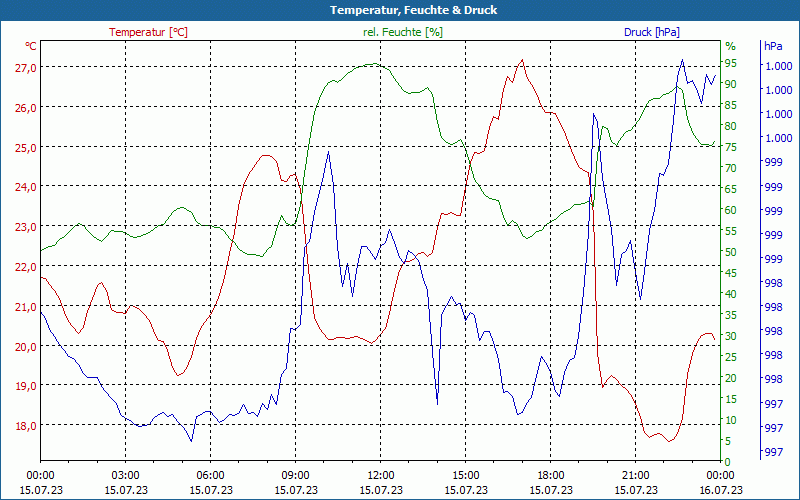The height and width of the screenshot is (500, 800).
Task: Select the 90 humidity axis value
Action: tap(731, 84)
